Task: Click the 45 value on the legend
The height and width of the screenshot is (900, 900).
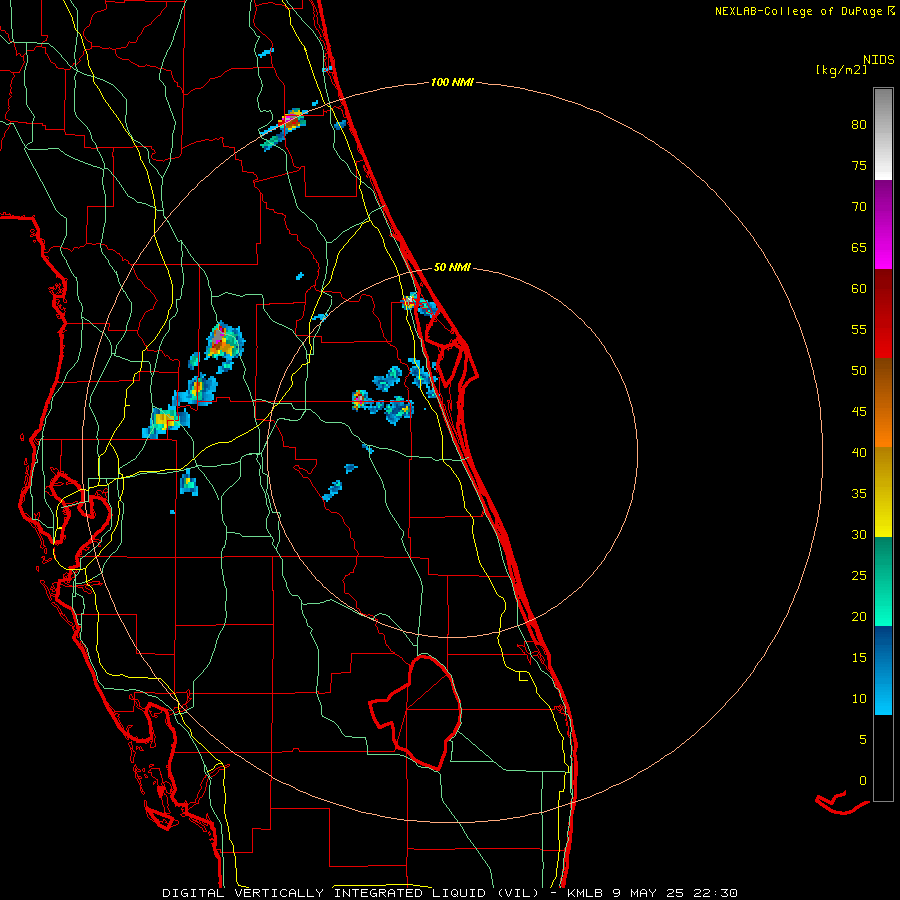Action: [859, 412]
